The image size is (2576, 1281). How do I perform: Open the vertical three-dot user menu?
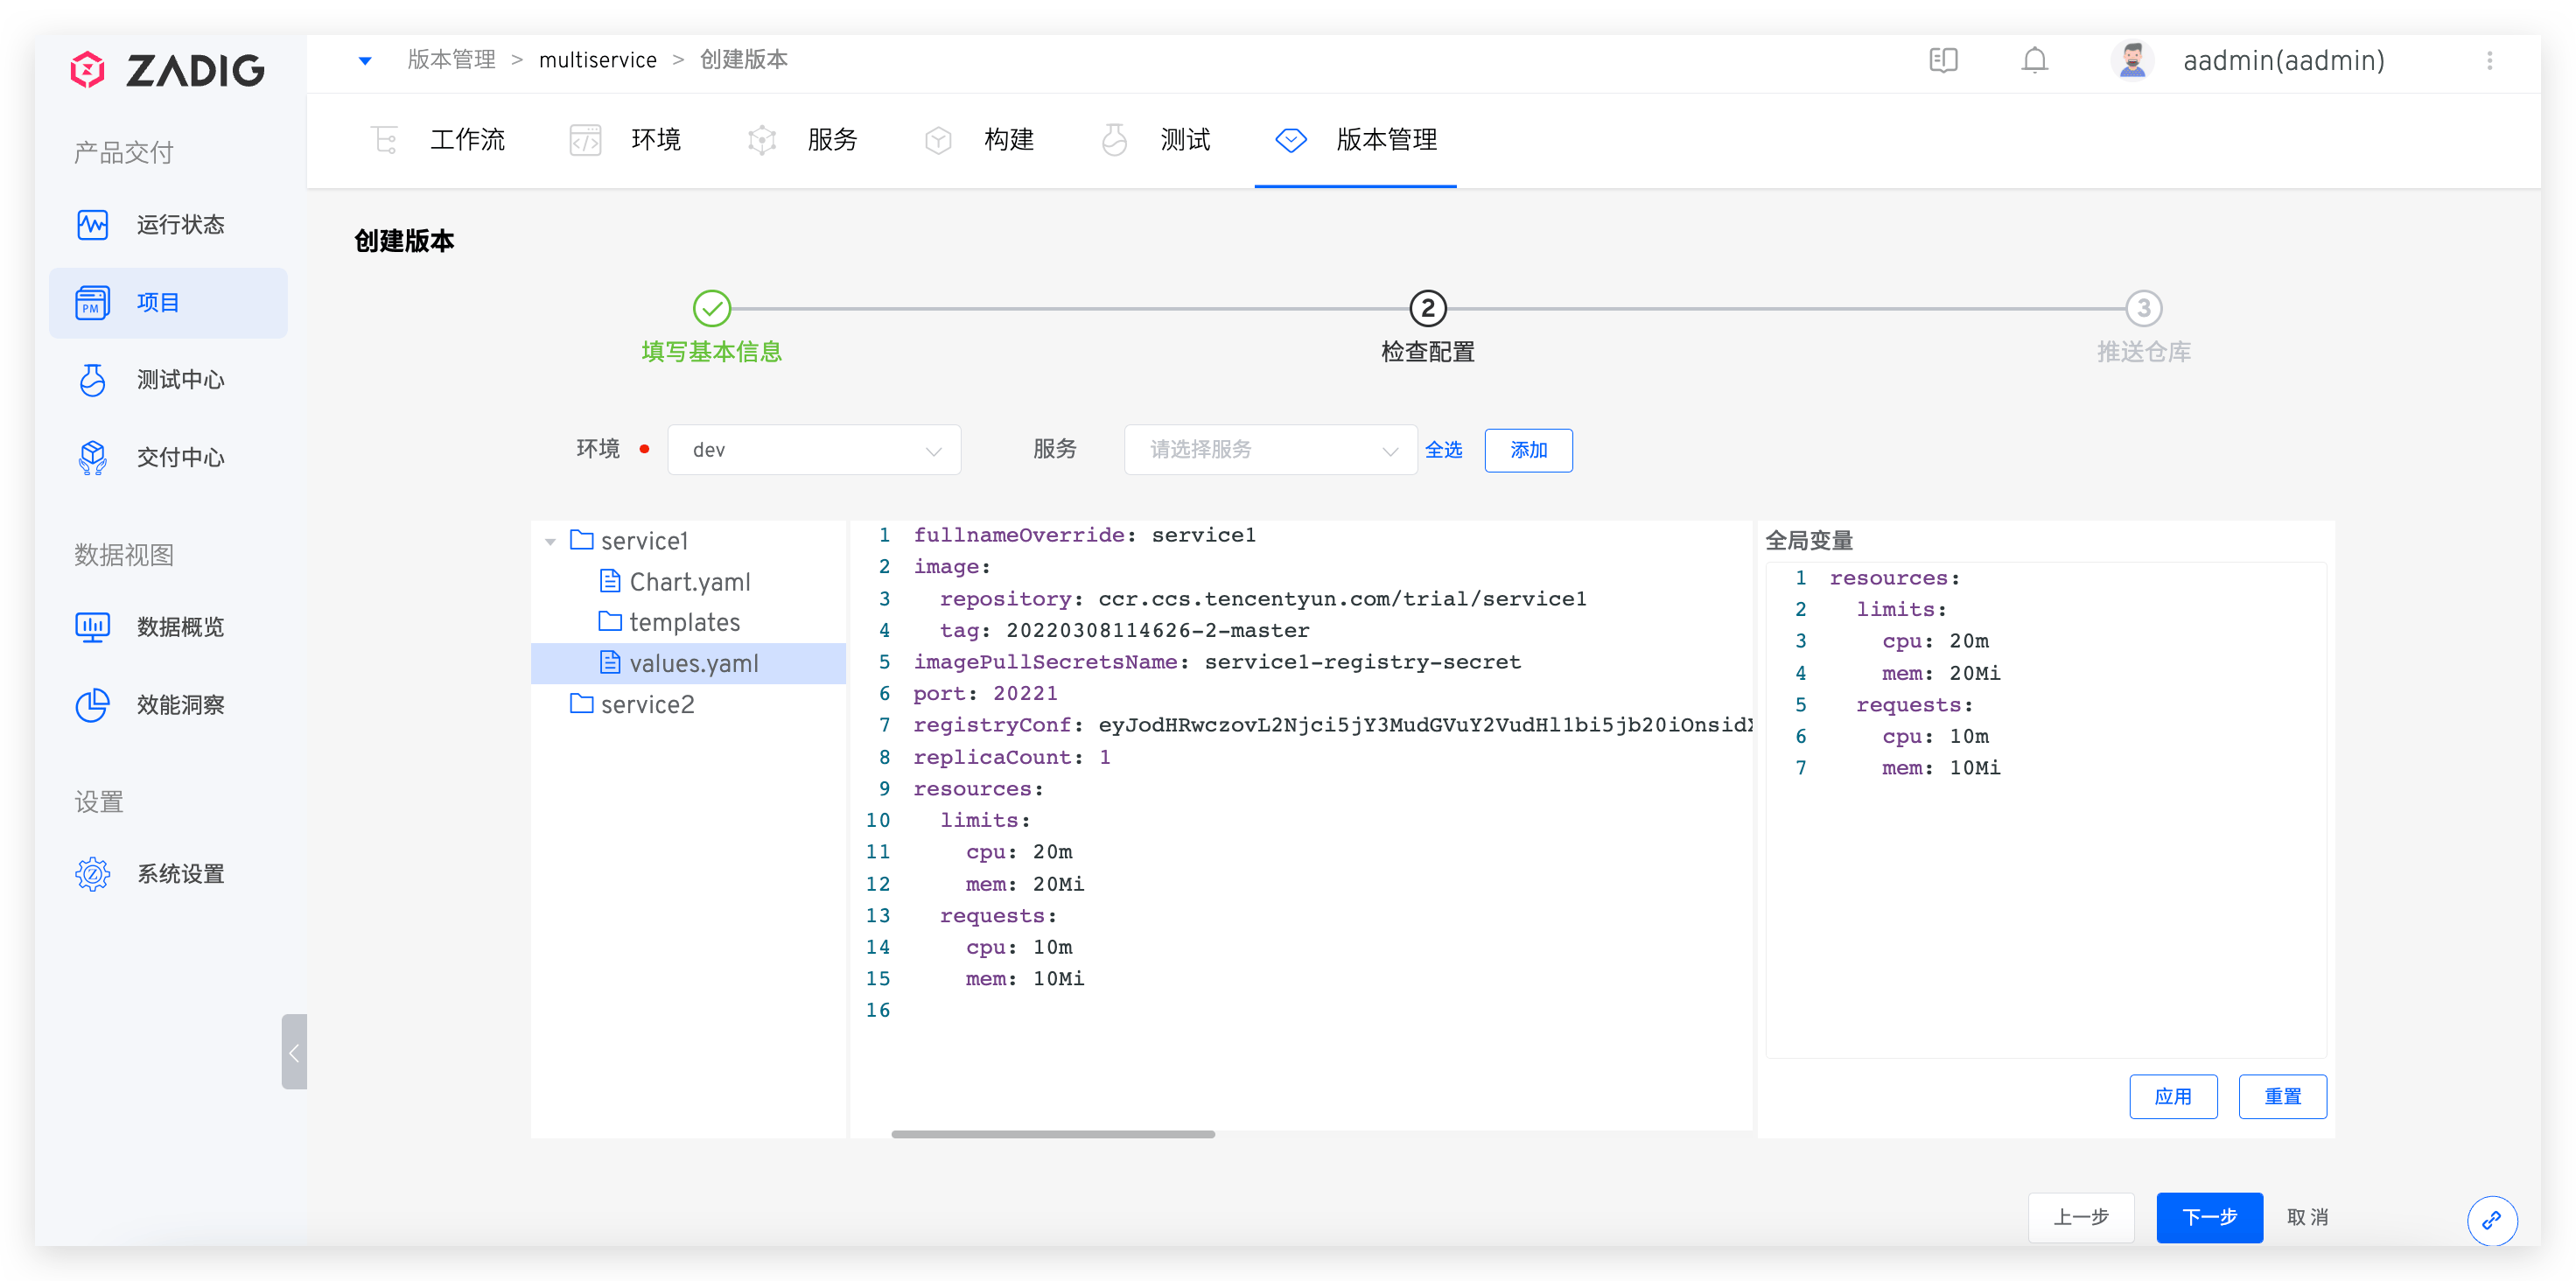click(2489, 61)
